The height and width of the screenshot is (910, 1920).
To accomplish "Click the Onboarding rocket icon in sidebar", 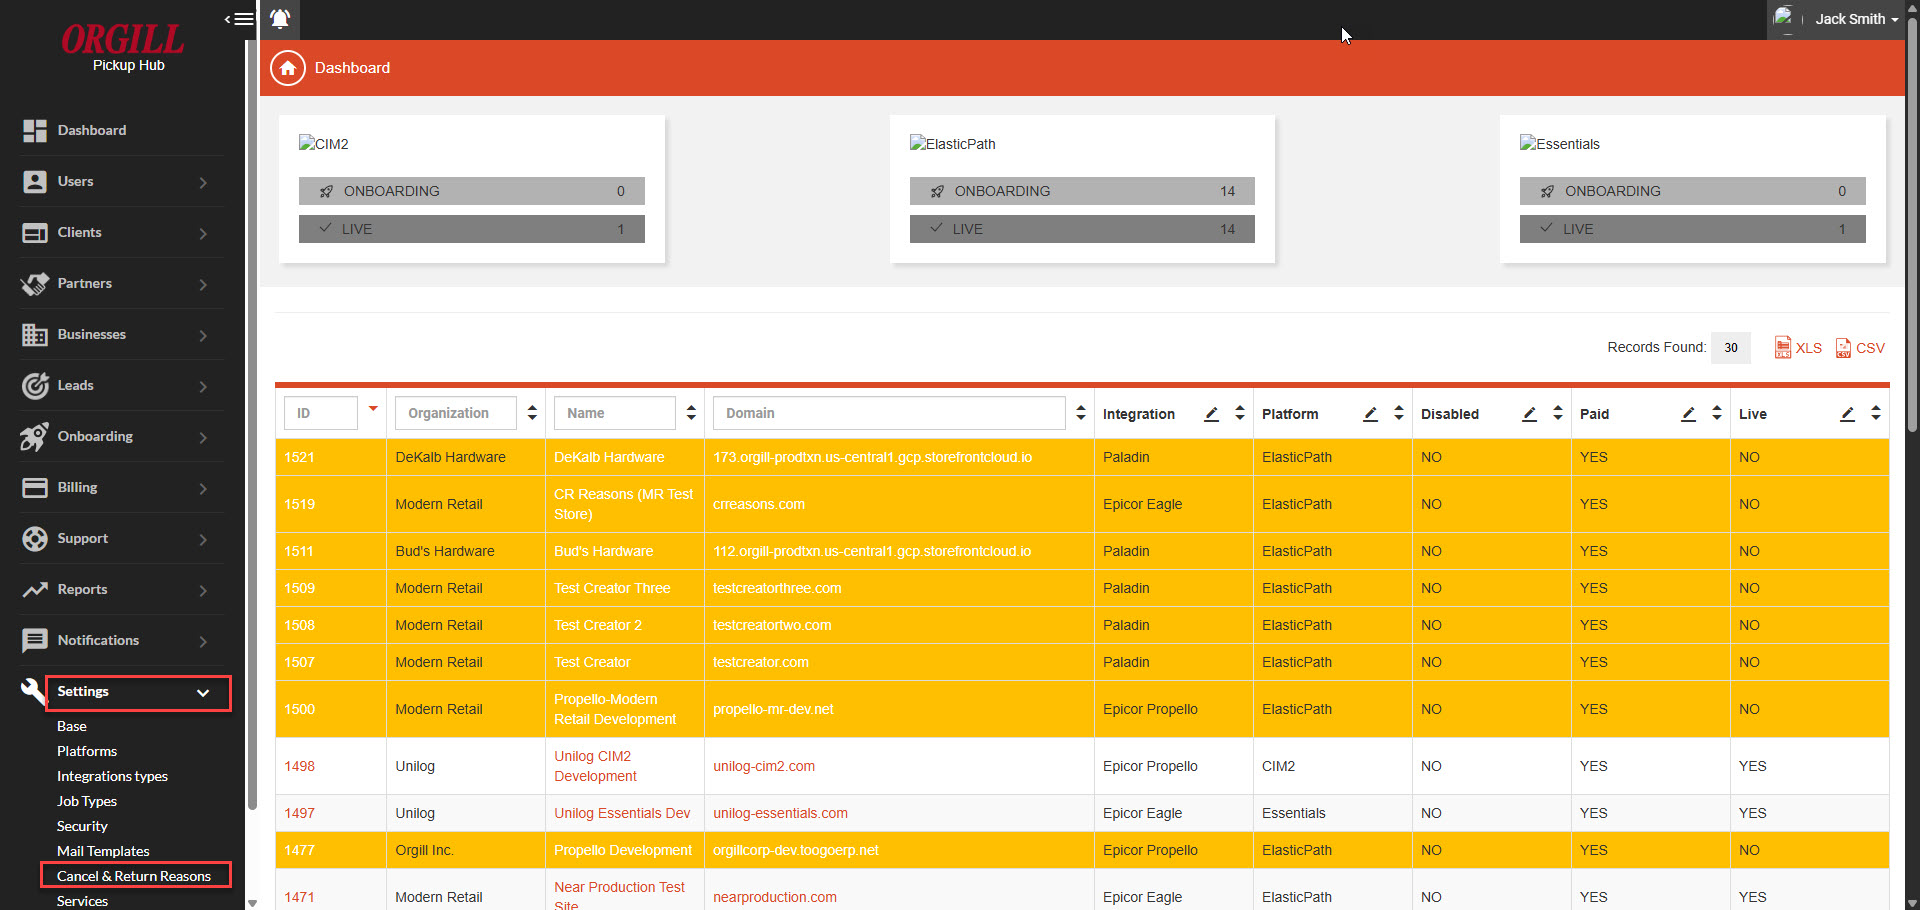I will click(x=35, y=437).
